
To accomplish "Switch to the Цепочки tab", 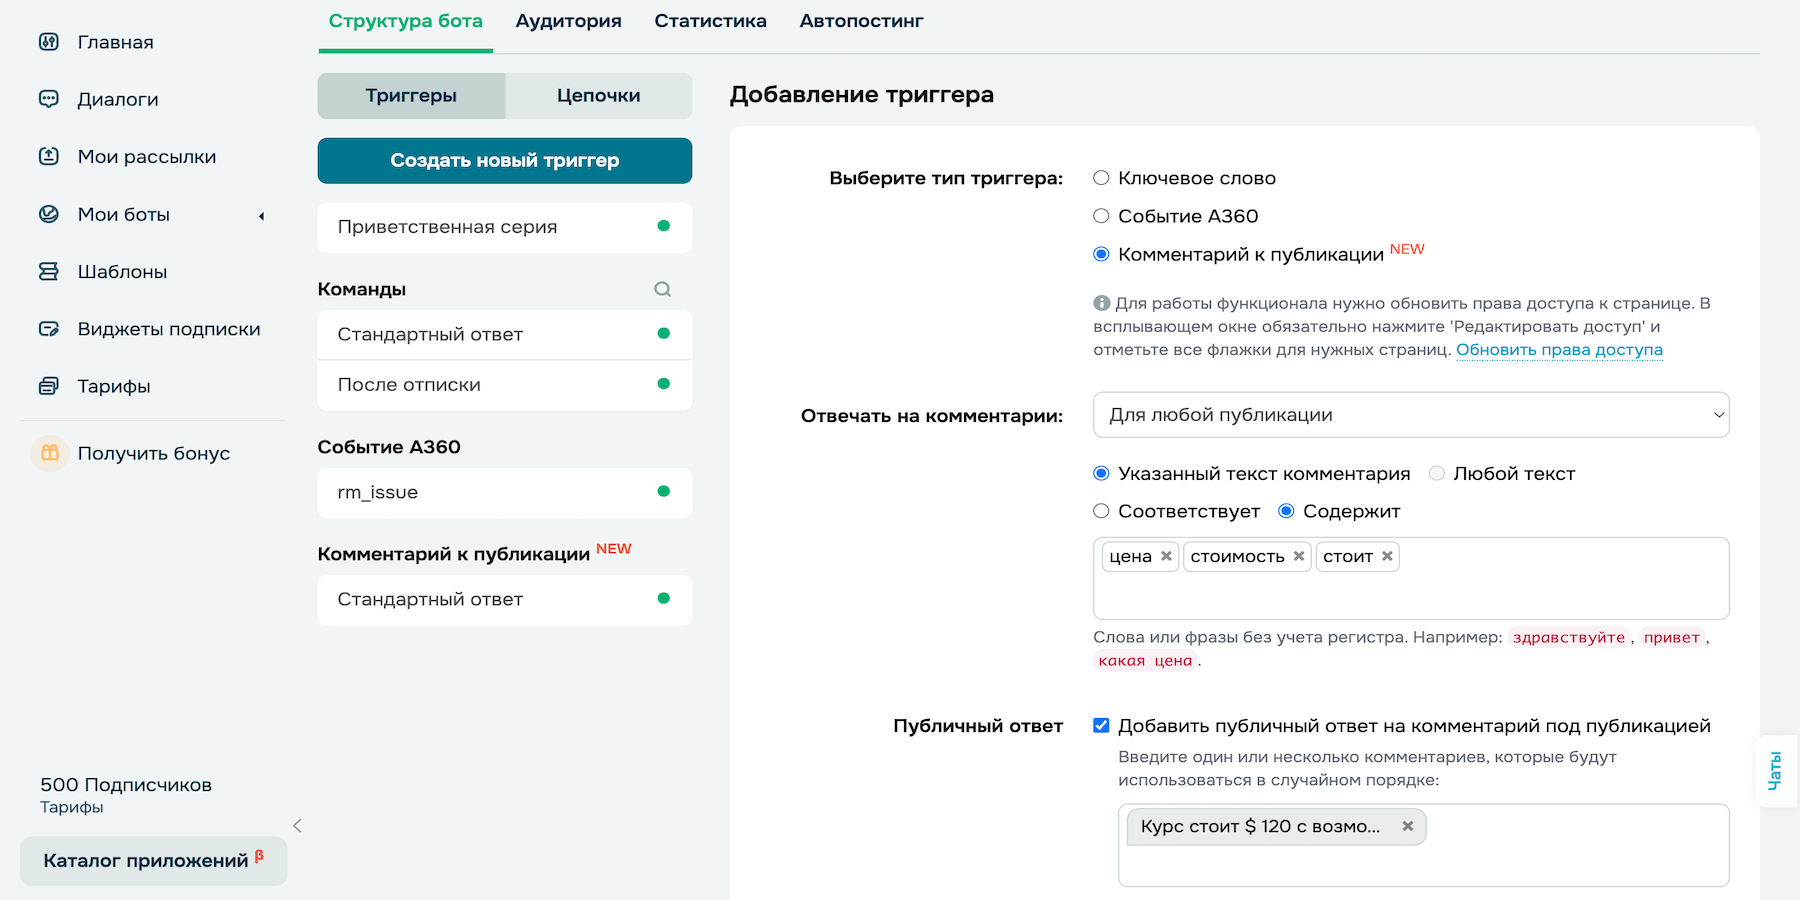I will [598, 95].
